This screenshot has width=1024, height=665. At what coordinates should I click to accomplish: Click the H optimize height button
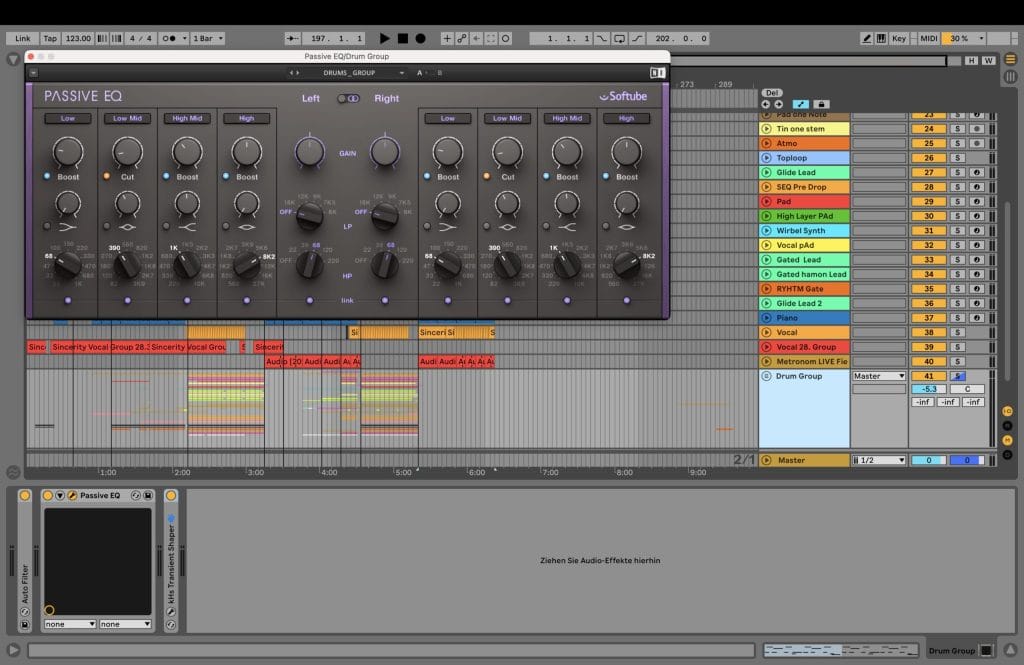click(972, 61)
